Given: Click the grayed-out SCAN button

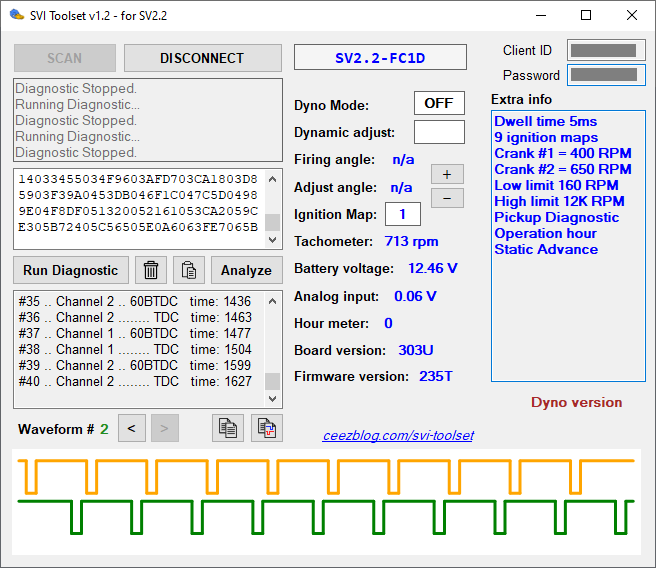Looking at the screenshot, I should tap(64, 58).
